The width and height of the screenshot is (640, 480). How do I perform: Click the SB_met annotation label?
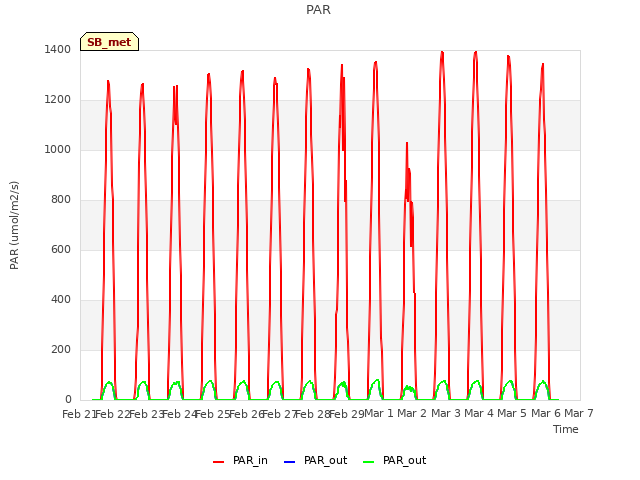pyautogui.click(x=109, y=42)
